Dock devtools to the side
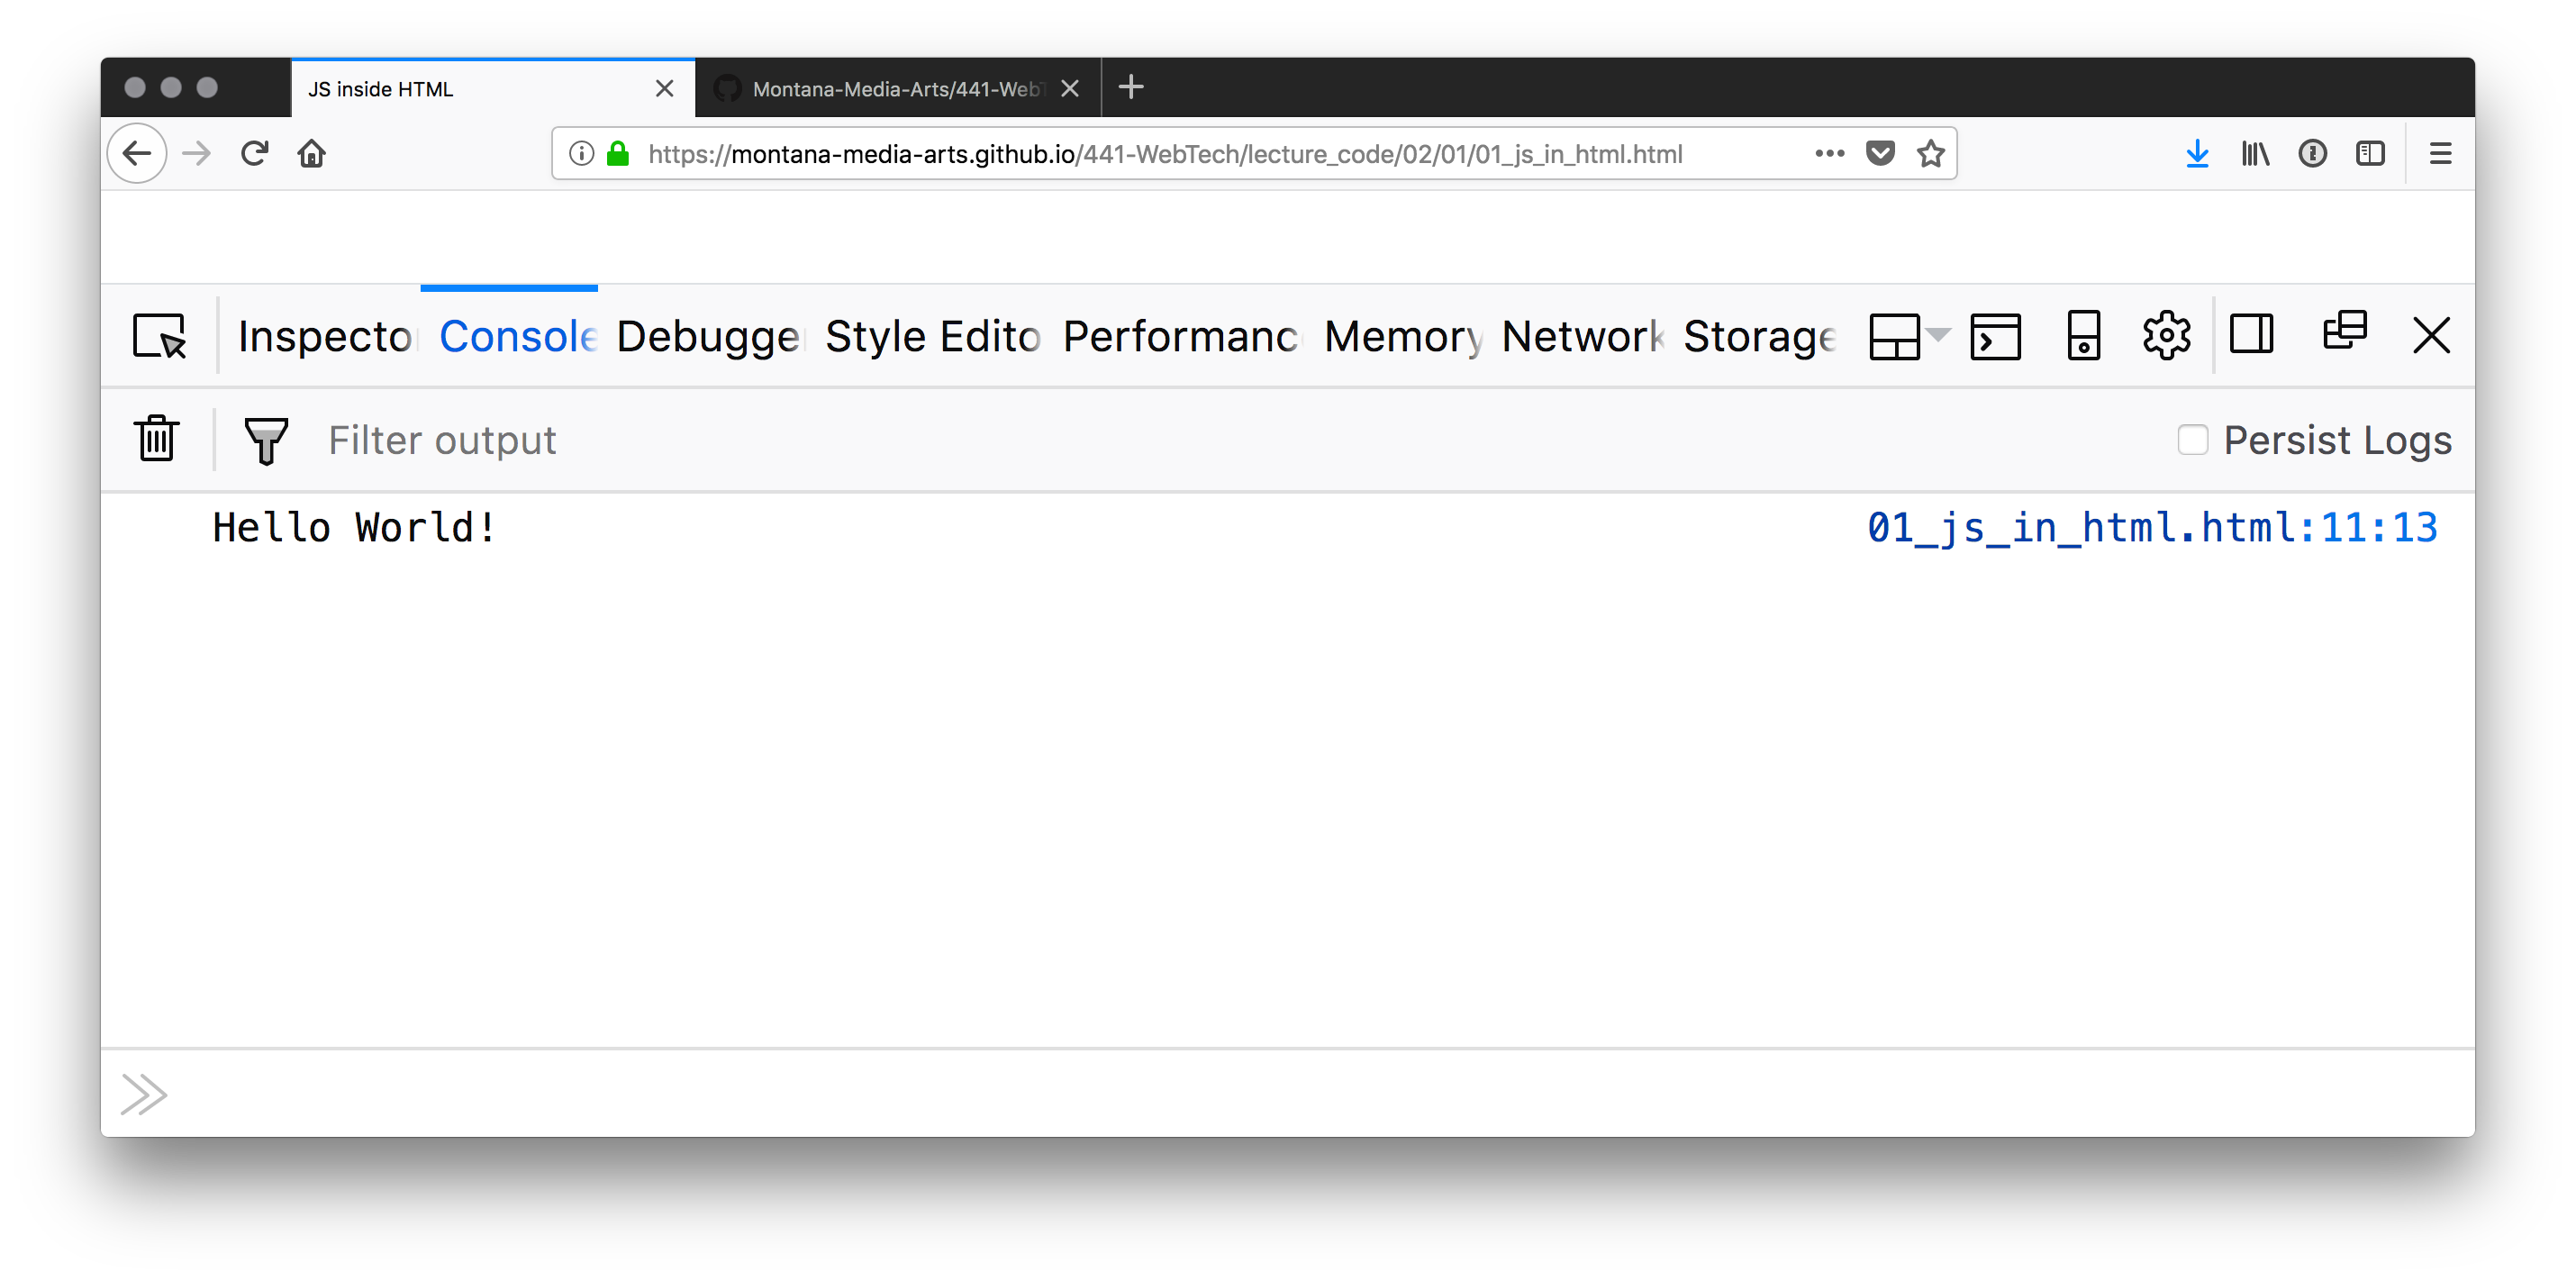 pyautogui.click(x=2251, y=334)
